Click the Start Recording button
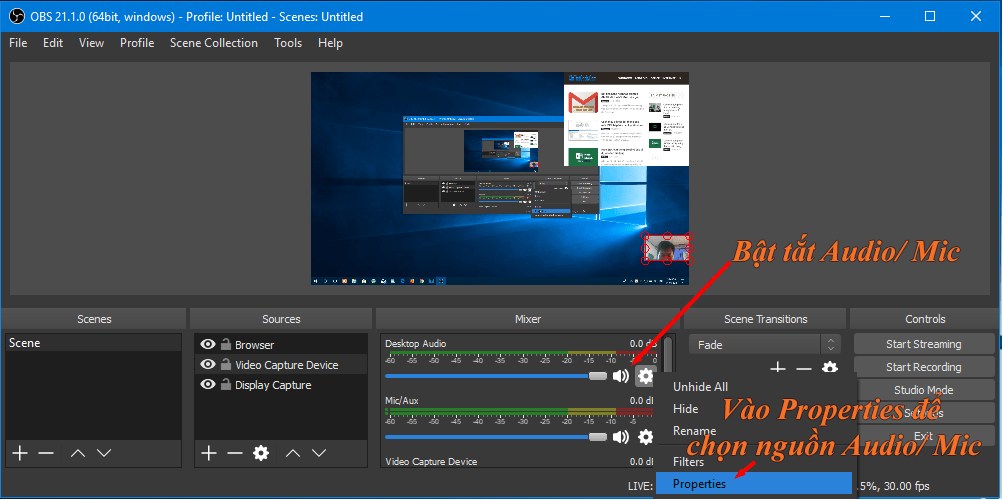This screenshot has height=500, width=1003. (x=923, y=367)
